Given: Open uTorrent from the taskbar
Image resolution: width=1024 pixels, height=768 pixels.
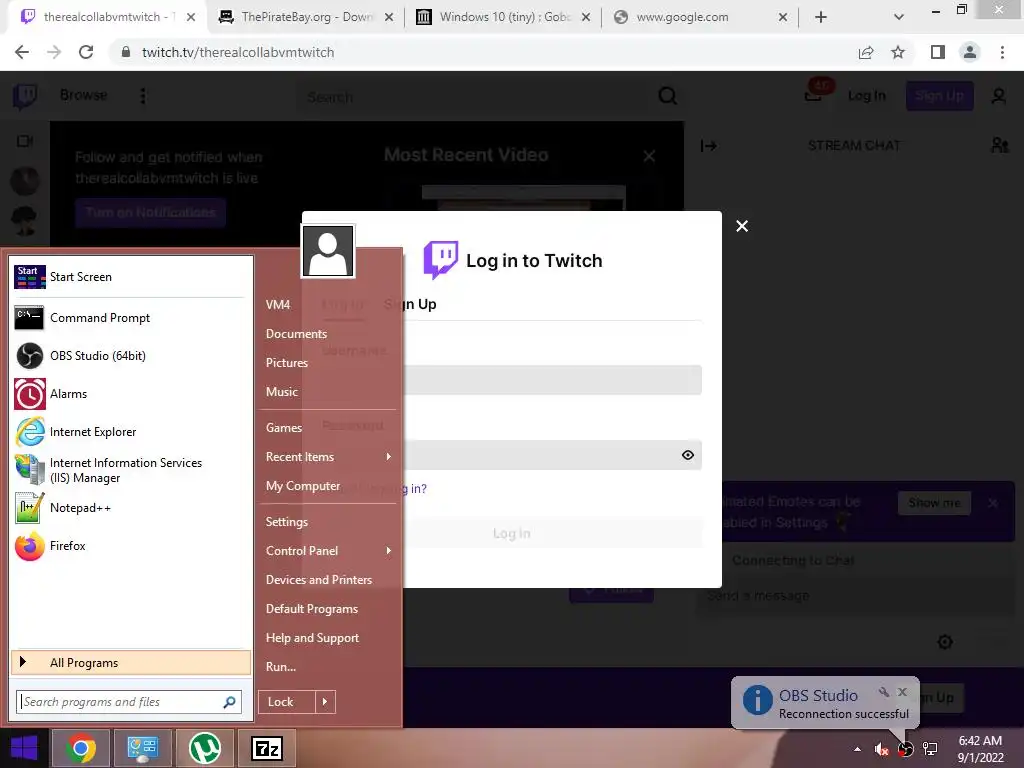Looking at the screenshot, I should tap(204, 748).
